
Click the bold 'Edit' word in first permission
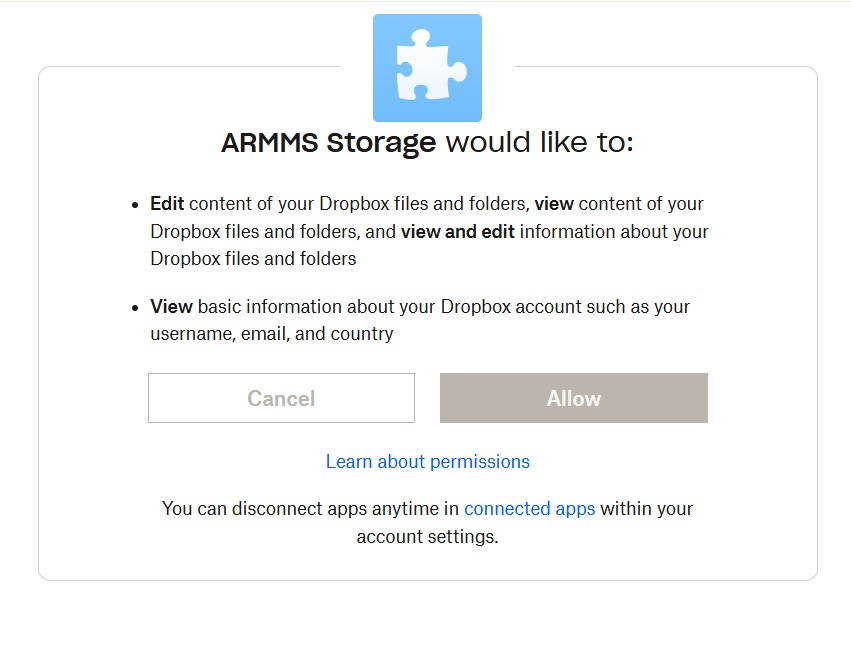(167, 203)
